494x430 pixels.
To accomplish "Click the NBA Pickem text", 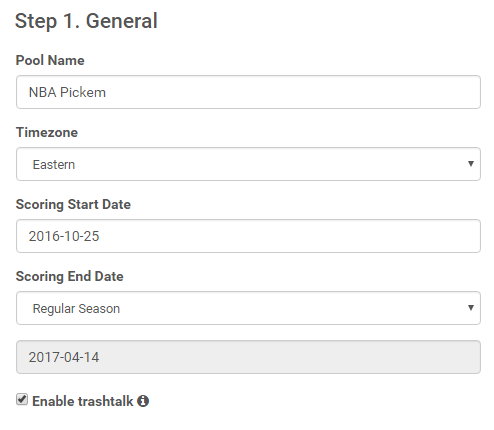I will point(67,92).
